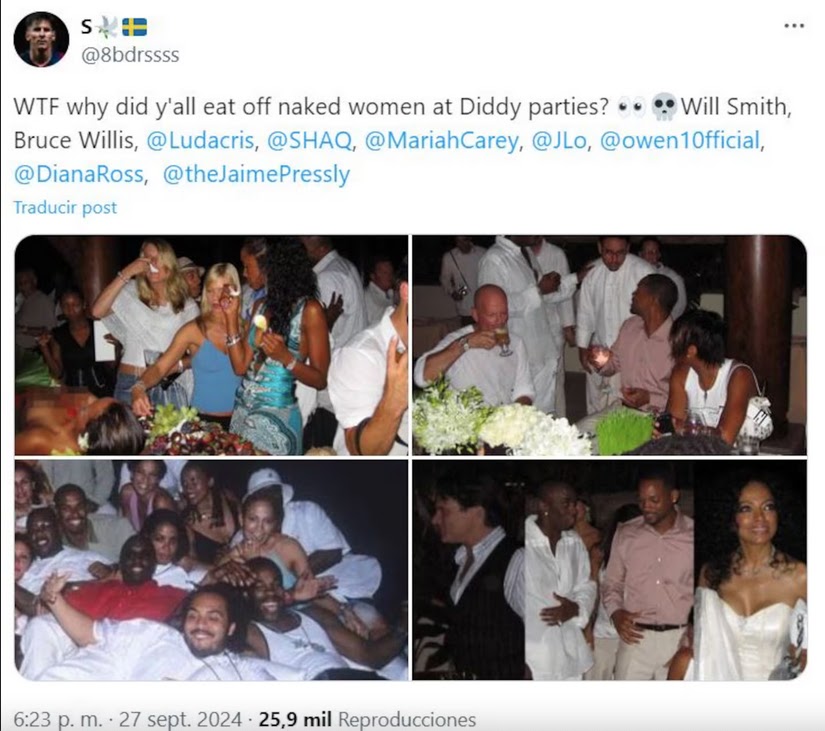Open the @SHAQ mention link
The width and height of the screenshot is (825, 731).
pos(309,141)
